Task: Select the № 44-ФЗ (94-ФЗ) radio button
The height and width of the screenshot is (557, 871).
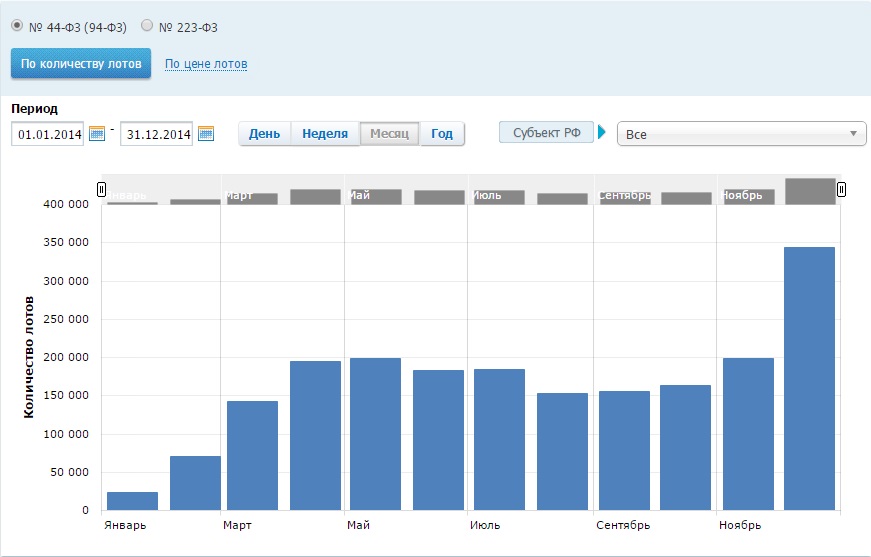Action: point(17,26)
